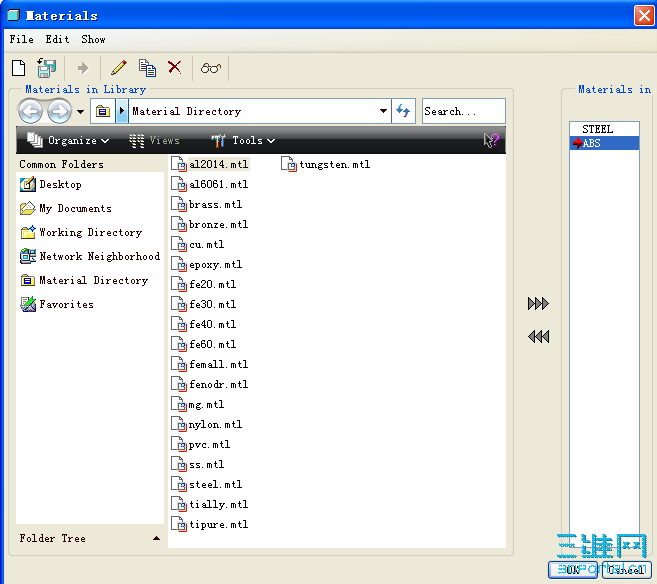This screenshot has width=657, height=584.
Task: Delete material with the red X icon
Action: [175, 67]
